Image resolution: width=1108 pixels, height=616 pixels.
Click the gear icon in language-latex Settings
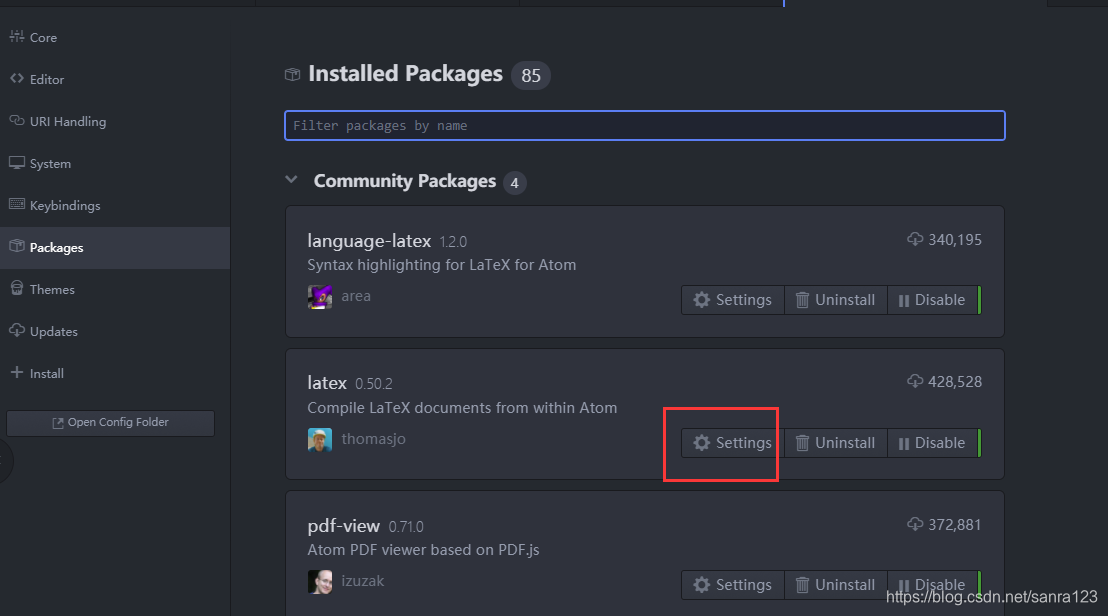coord(702,300)
